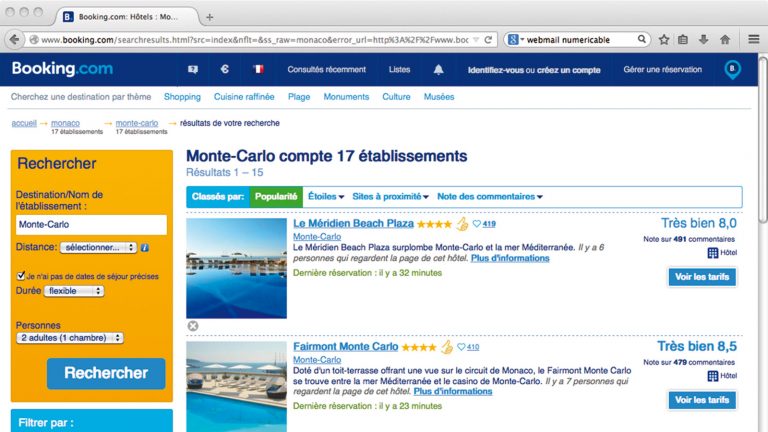Reload the page with the refresh icon
Viewport: 768px width, 432px height.
[x=488, y=40]
